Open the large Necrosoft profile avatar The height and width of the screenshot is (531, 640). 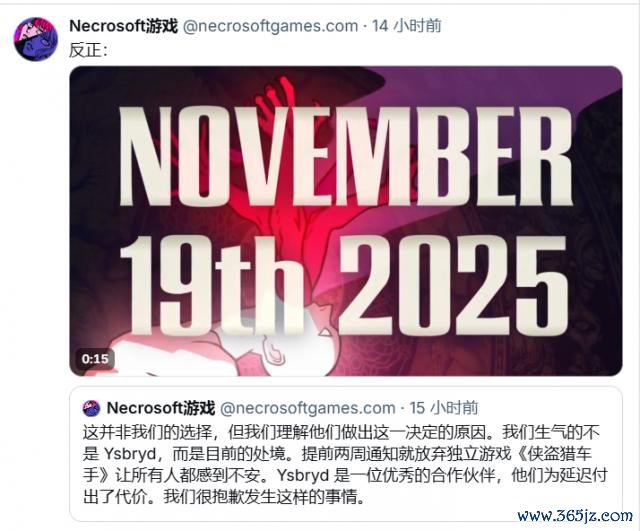pos(36,39)
